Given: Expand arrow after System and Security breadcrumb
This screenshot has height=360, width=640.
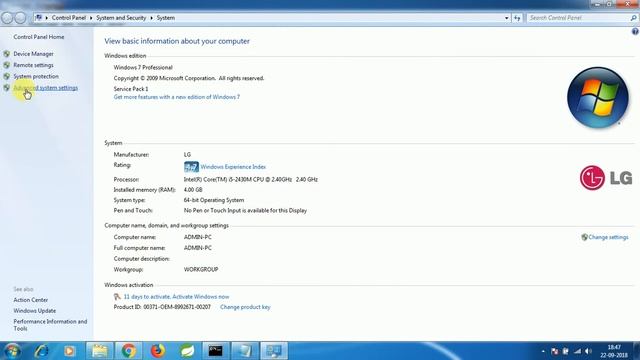Looking at the screenshot, I should pyautogui.click(x=151, y=18).
